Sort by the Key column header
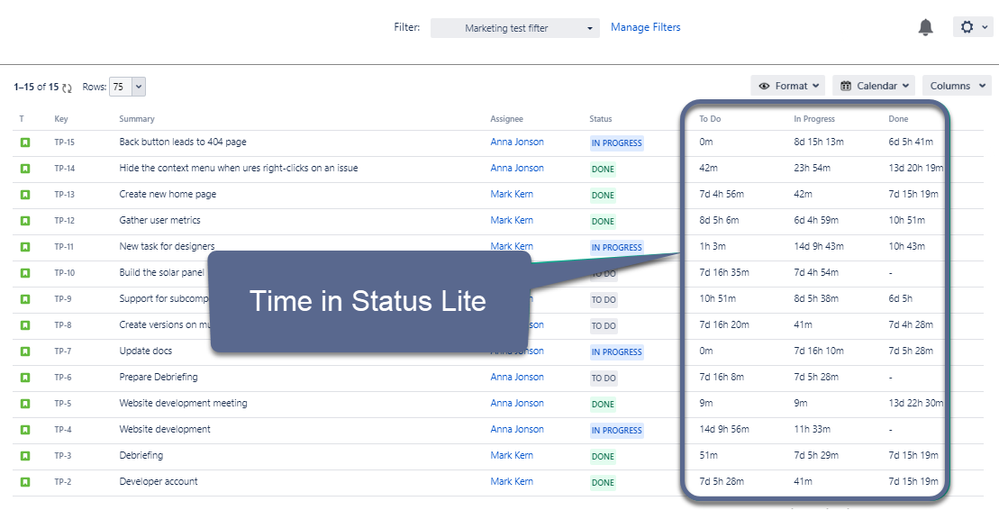The image size is (999, 530). click(61, 119)
